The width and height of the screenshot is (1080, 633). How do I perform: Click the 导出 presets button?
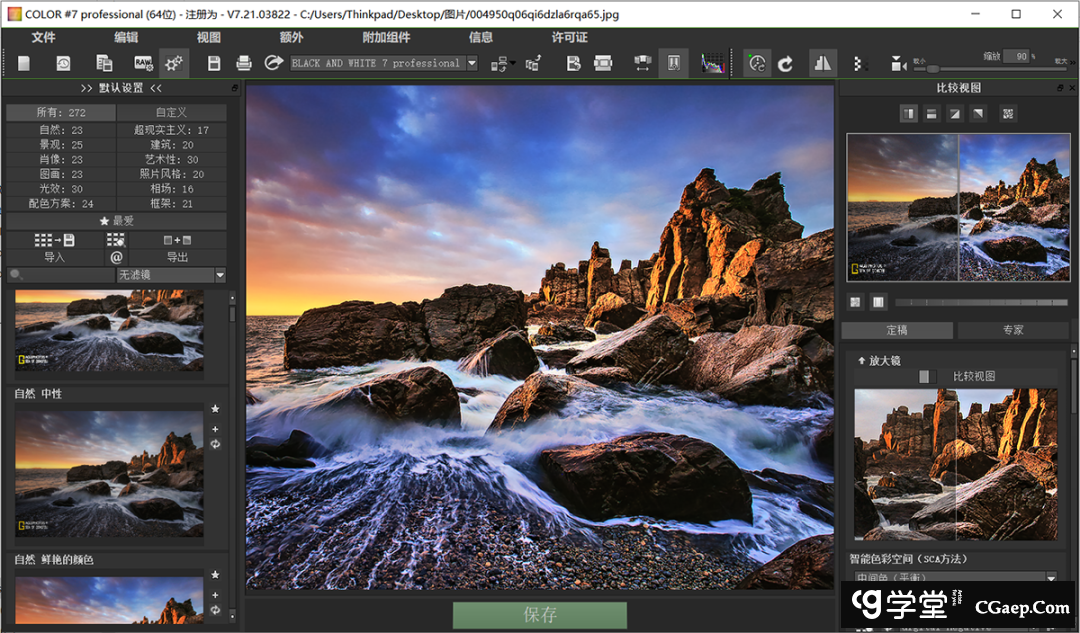coord(177,257)
